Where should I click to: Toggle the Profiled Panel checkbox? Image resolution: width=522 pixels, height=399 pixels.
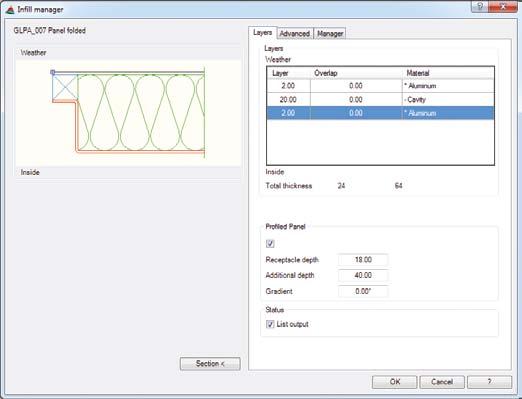(270, 244)
